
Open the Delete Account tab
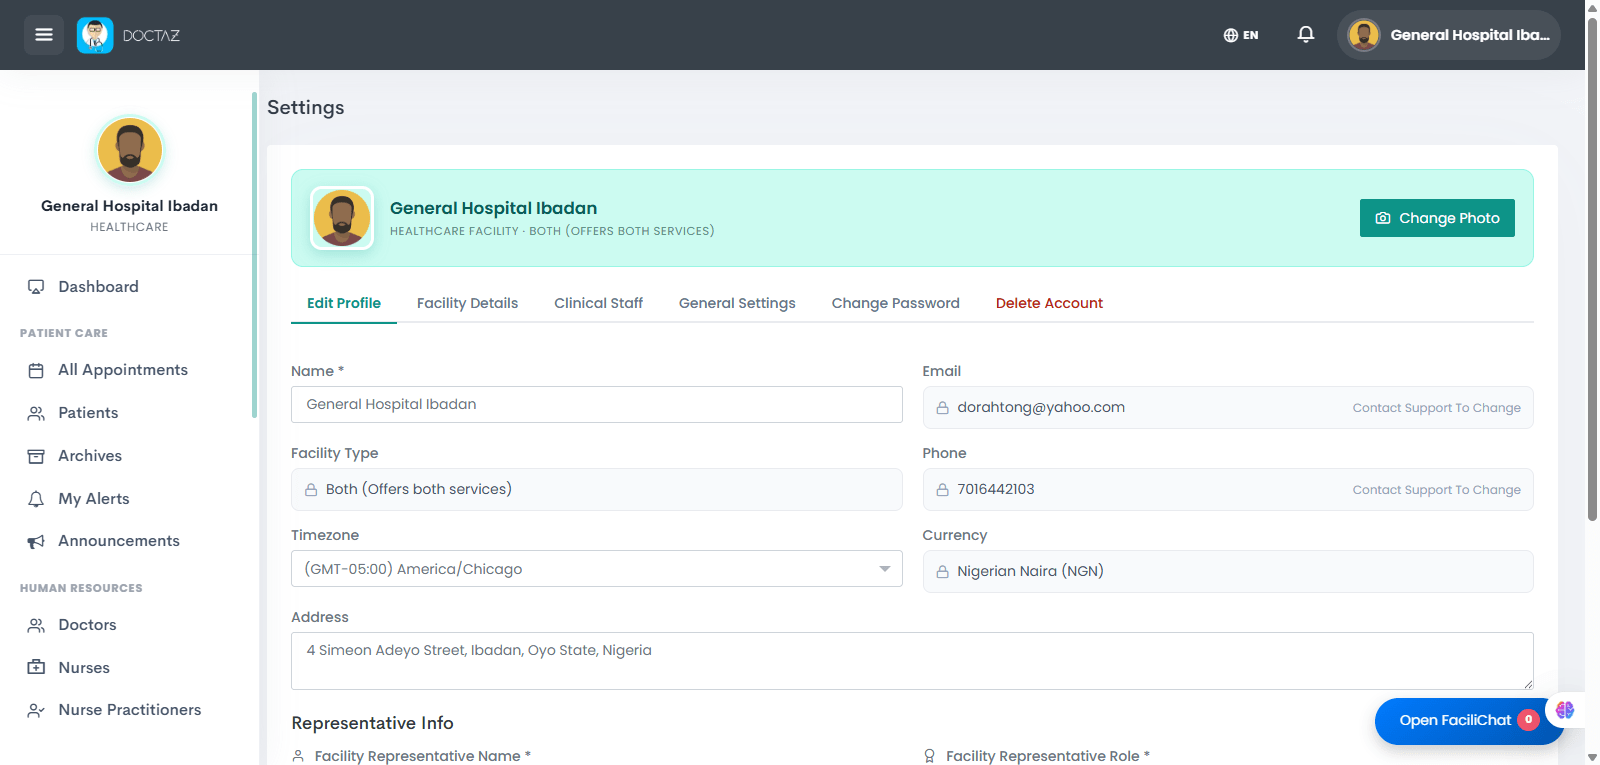click(x=1049, y=303)
